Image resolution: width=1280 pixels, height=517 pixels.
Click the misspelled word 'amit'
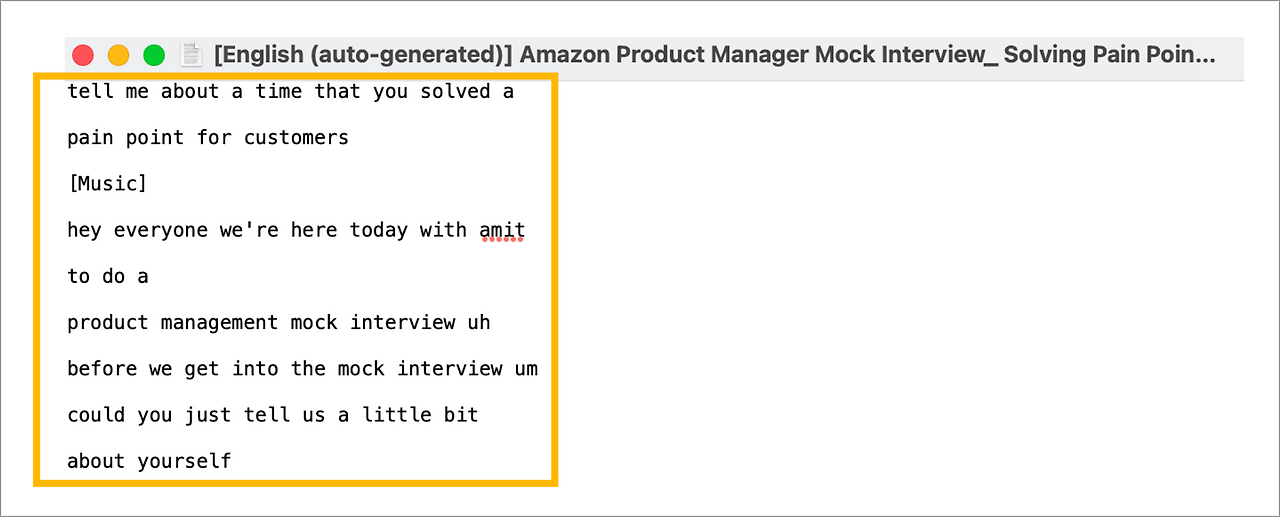[502, 230]
